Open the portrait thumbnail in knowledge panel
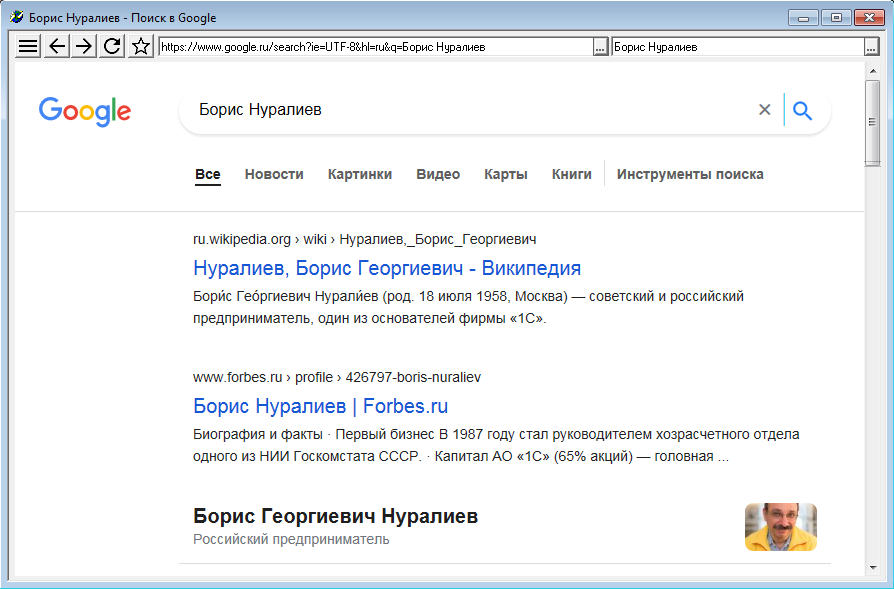The image size is (894, 589). pos(781,527)
